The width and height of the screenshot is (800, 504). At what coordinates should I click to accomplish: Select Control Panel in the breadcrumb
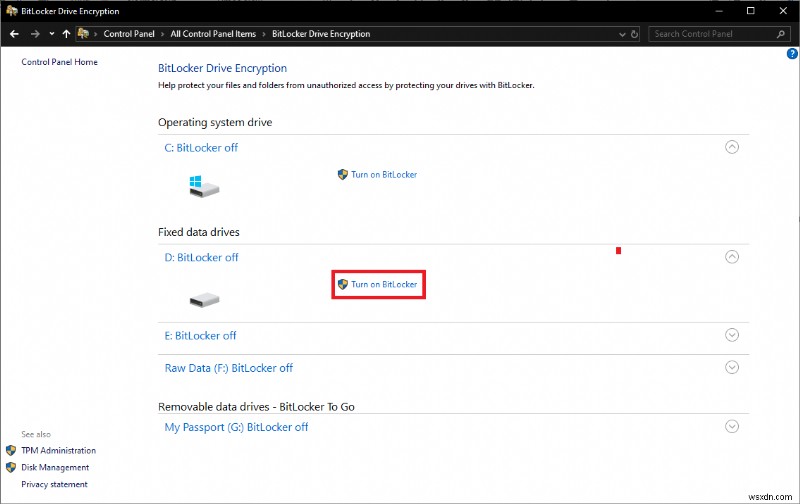pos(129,34)
